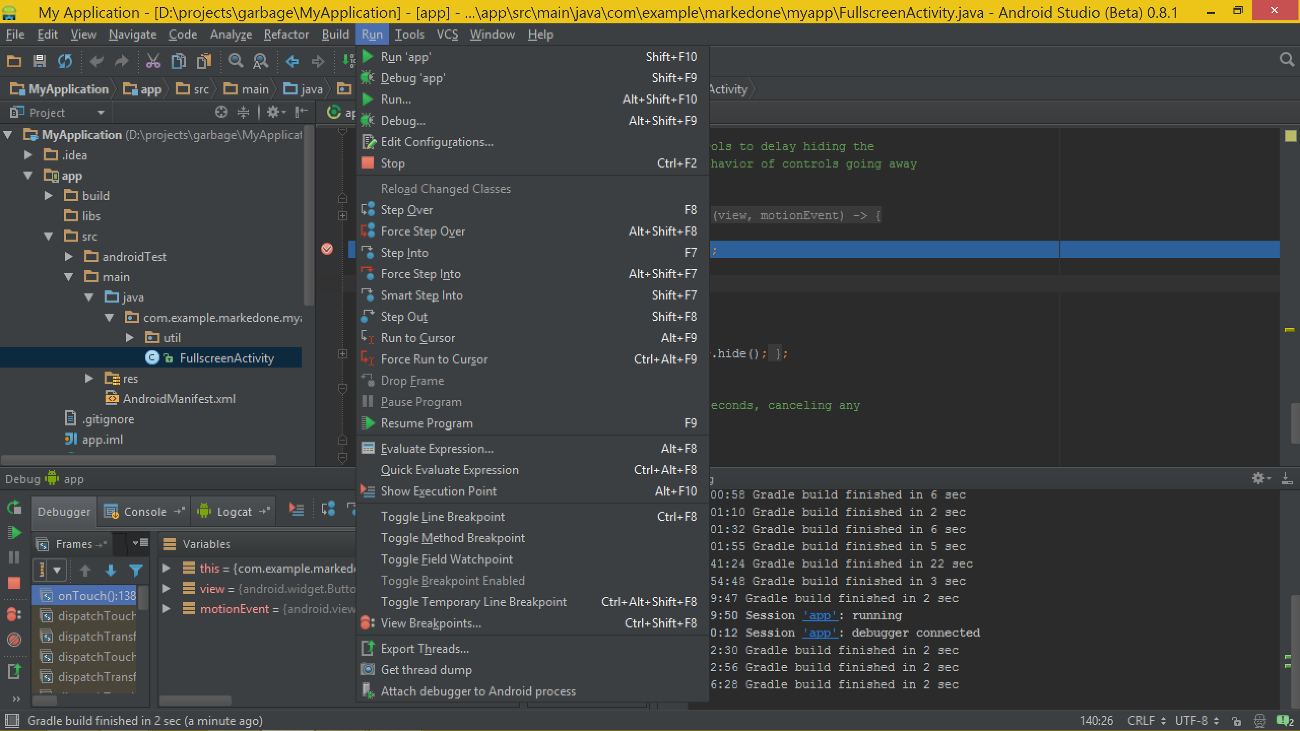Click the next frame down arrow
1300x731 pixels.
pyautogui.click(x=111, y=570)
